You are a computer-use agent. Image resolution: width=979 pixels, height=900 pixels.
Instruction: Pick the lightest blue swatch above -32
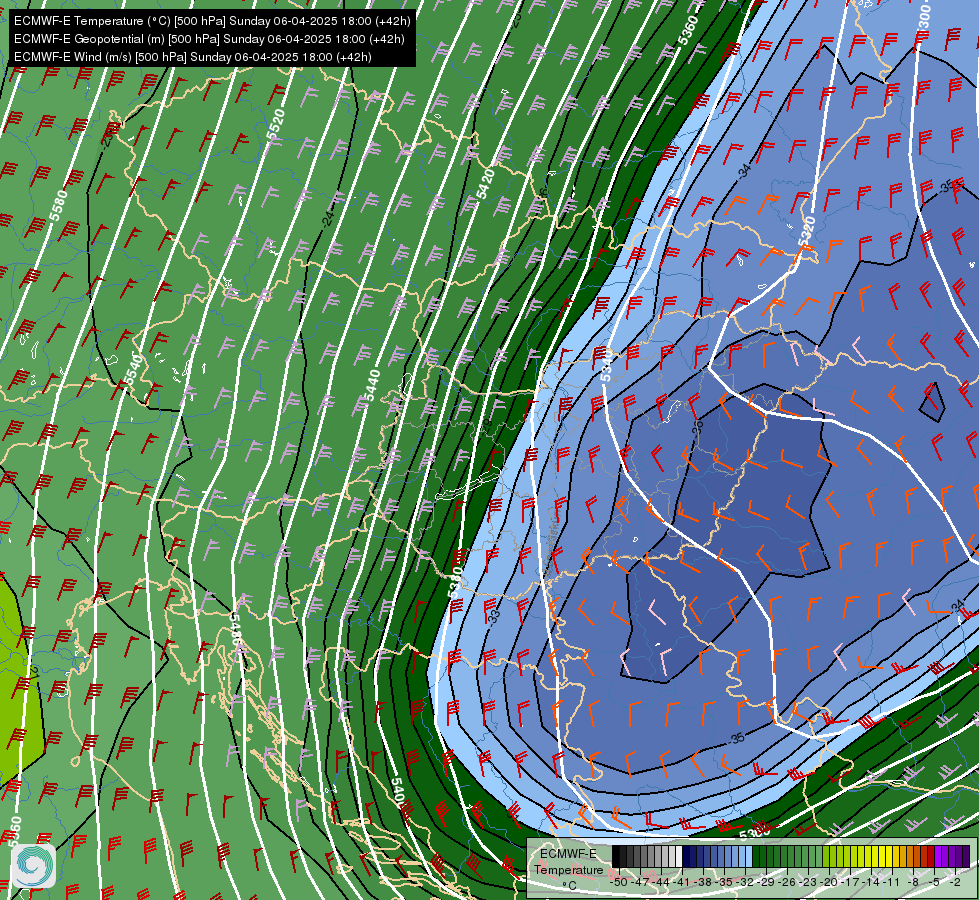749,856
